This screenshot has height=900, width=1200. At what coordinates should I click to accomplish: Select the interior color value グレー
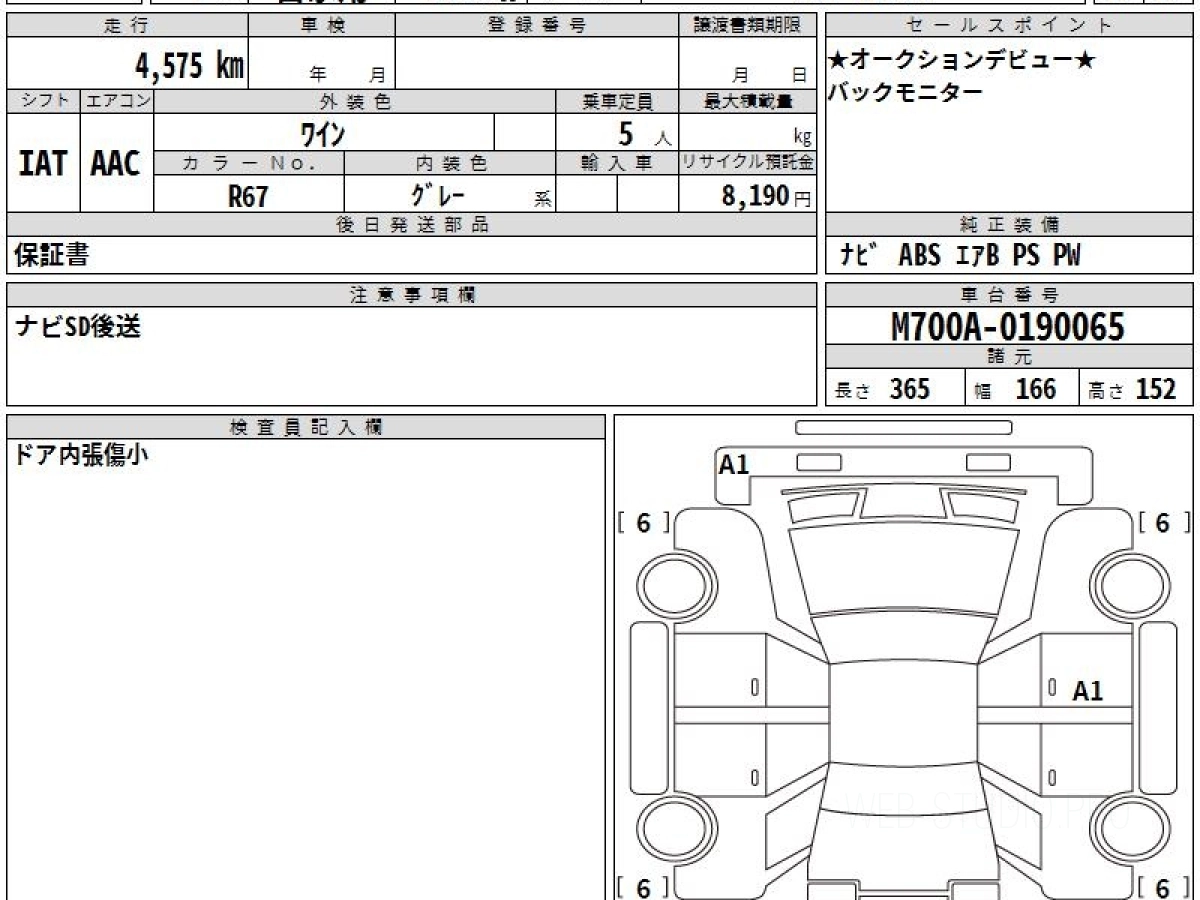(x=437, y=194)
